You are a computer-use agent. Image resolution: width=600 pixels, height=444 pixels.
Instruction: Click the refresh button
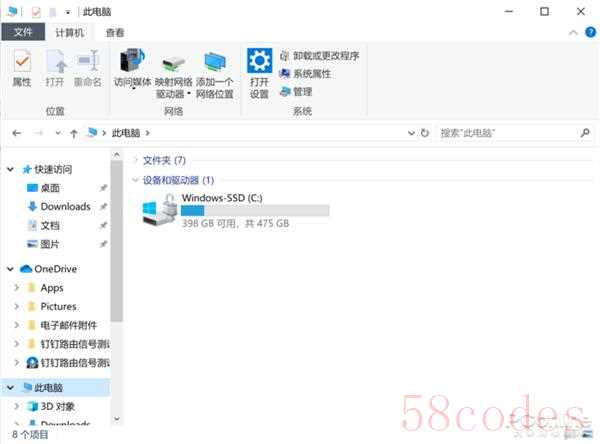pyautogui.click(x=424, y=133)
